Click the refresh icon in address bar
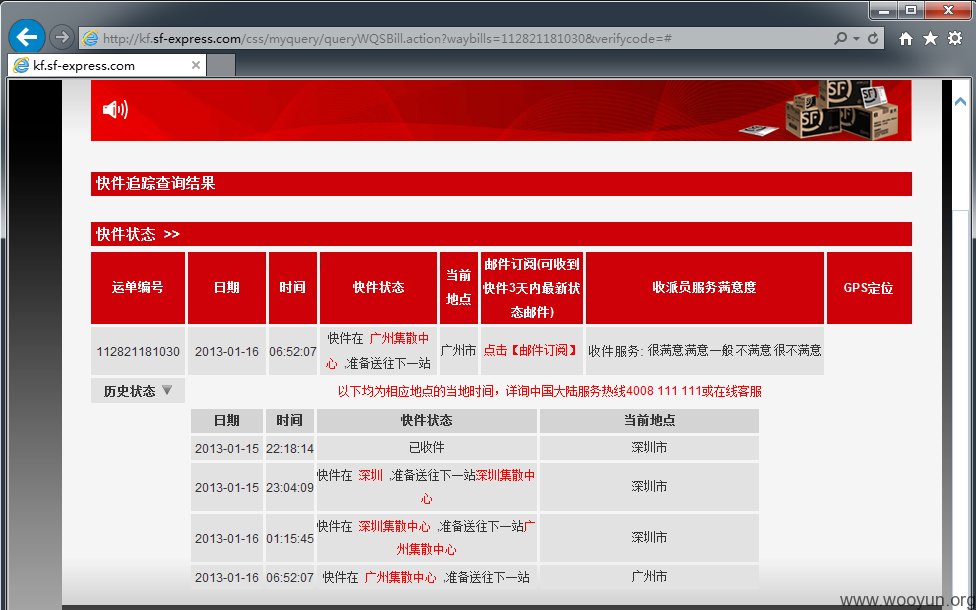 click(873, 39)
